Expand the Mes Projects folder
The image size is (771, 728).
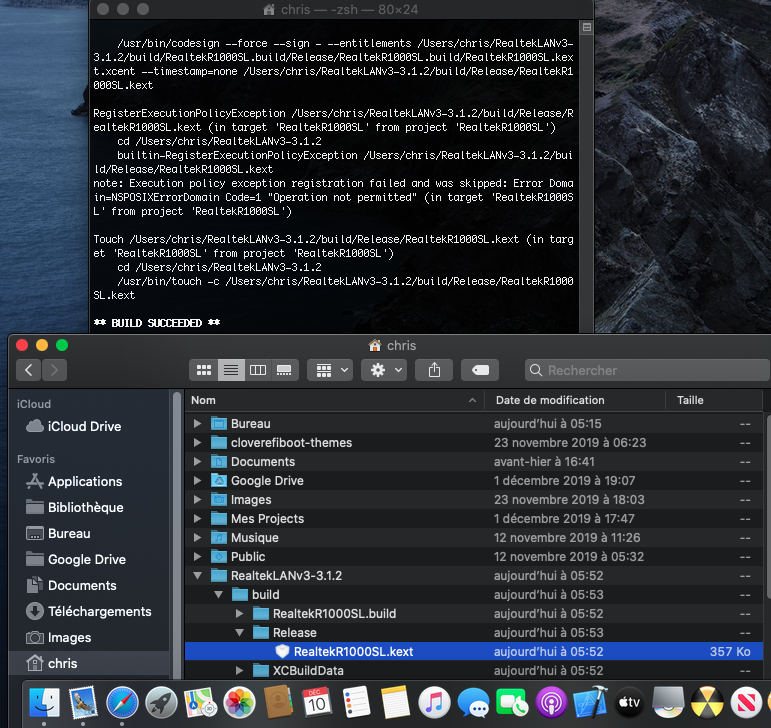tap(197, 519)
